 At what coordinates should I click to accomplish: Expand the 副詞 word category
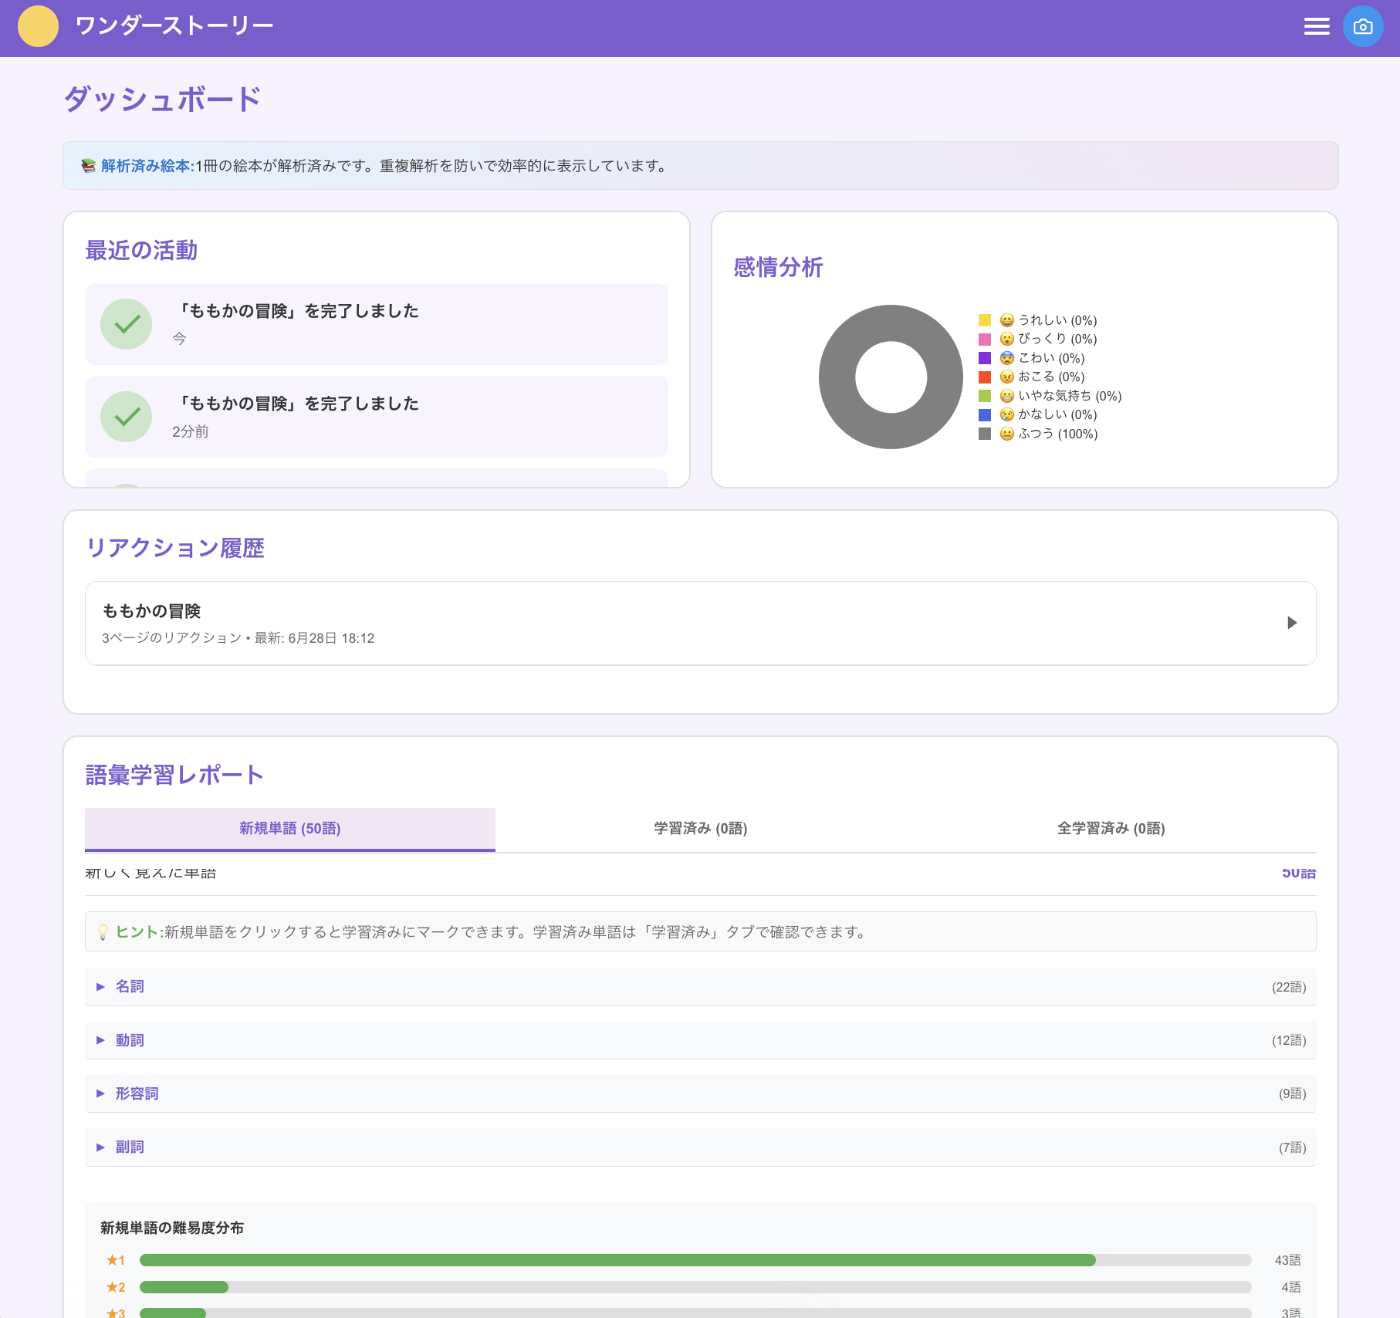coord(700,1147)
